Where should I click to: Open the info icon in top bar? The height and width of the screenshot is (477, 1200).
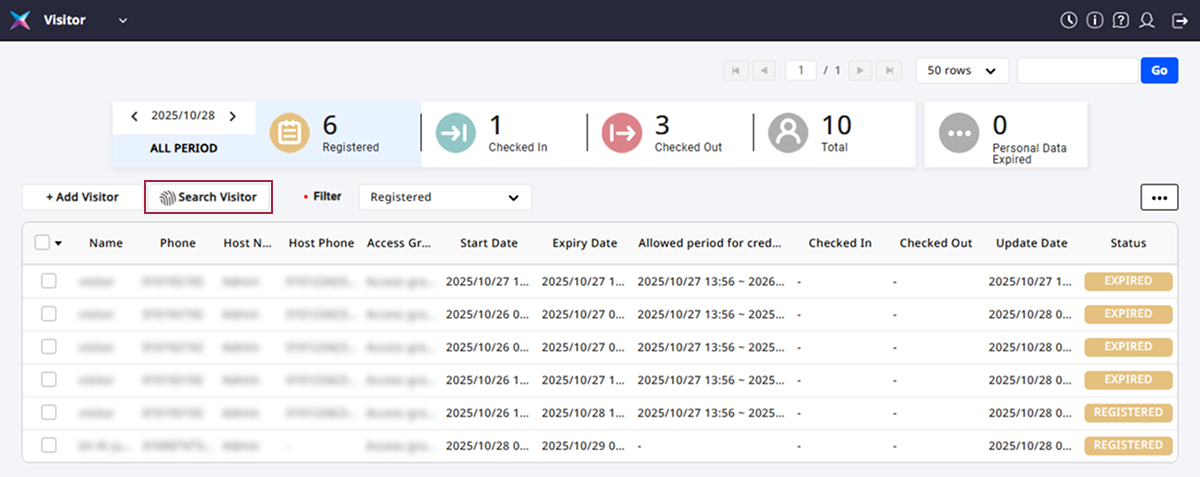click(x=1095, y=20)
